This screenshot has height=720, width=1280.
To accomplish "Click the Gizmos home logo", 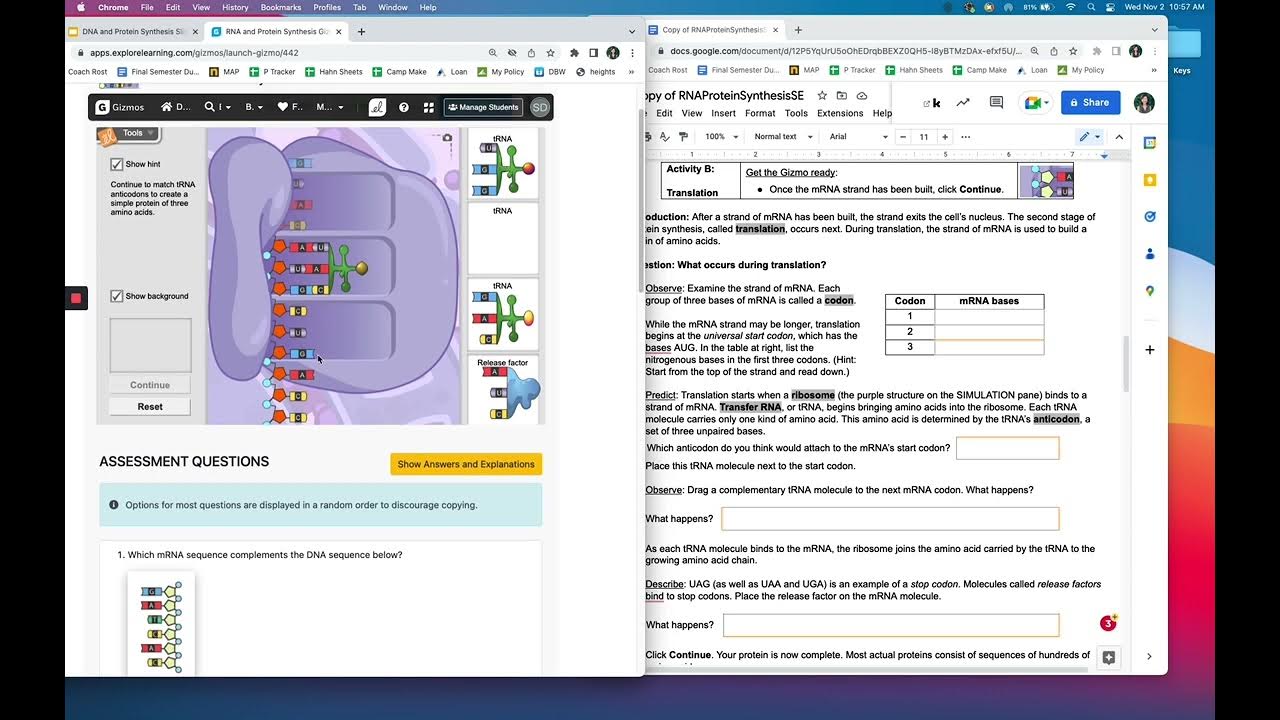I will click(x=120, y=107).
